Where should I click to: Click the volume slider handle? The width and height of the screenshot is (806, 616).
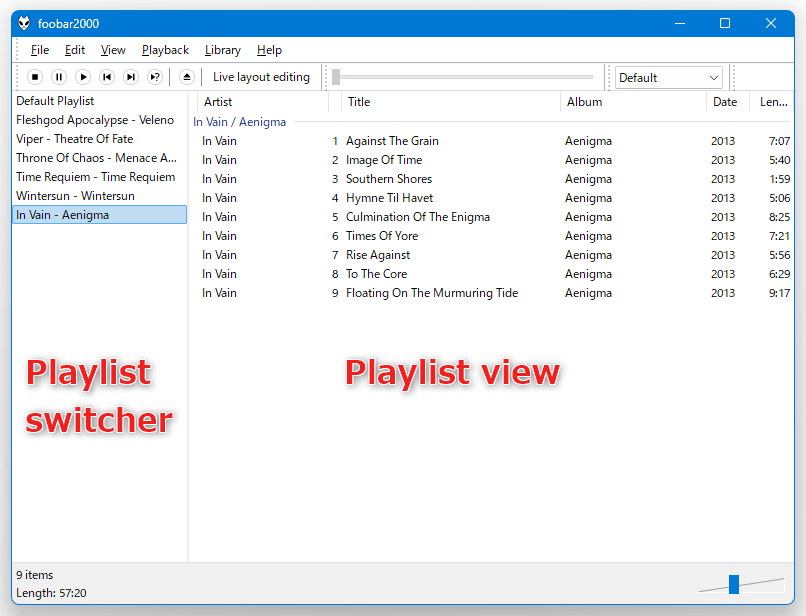[734, 584]
